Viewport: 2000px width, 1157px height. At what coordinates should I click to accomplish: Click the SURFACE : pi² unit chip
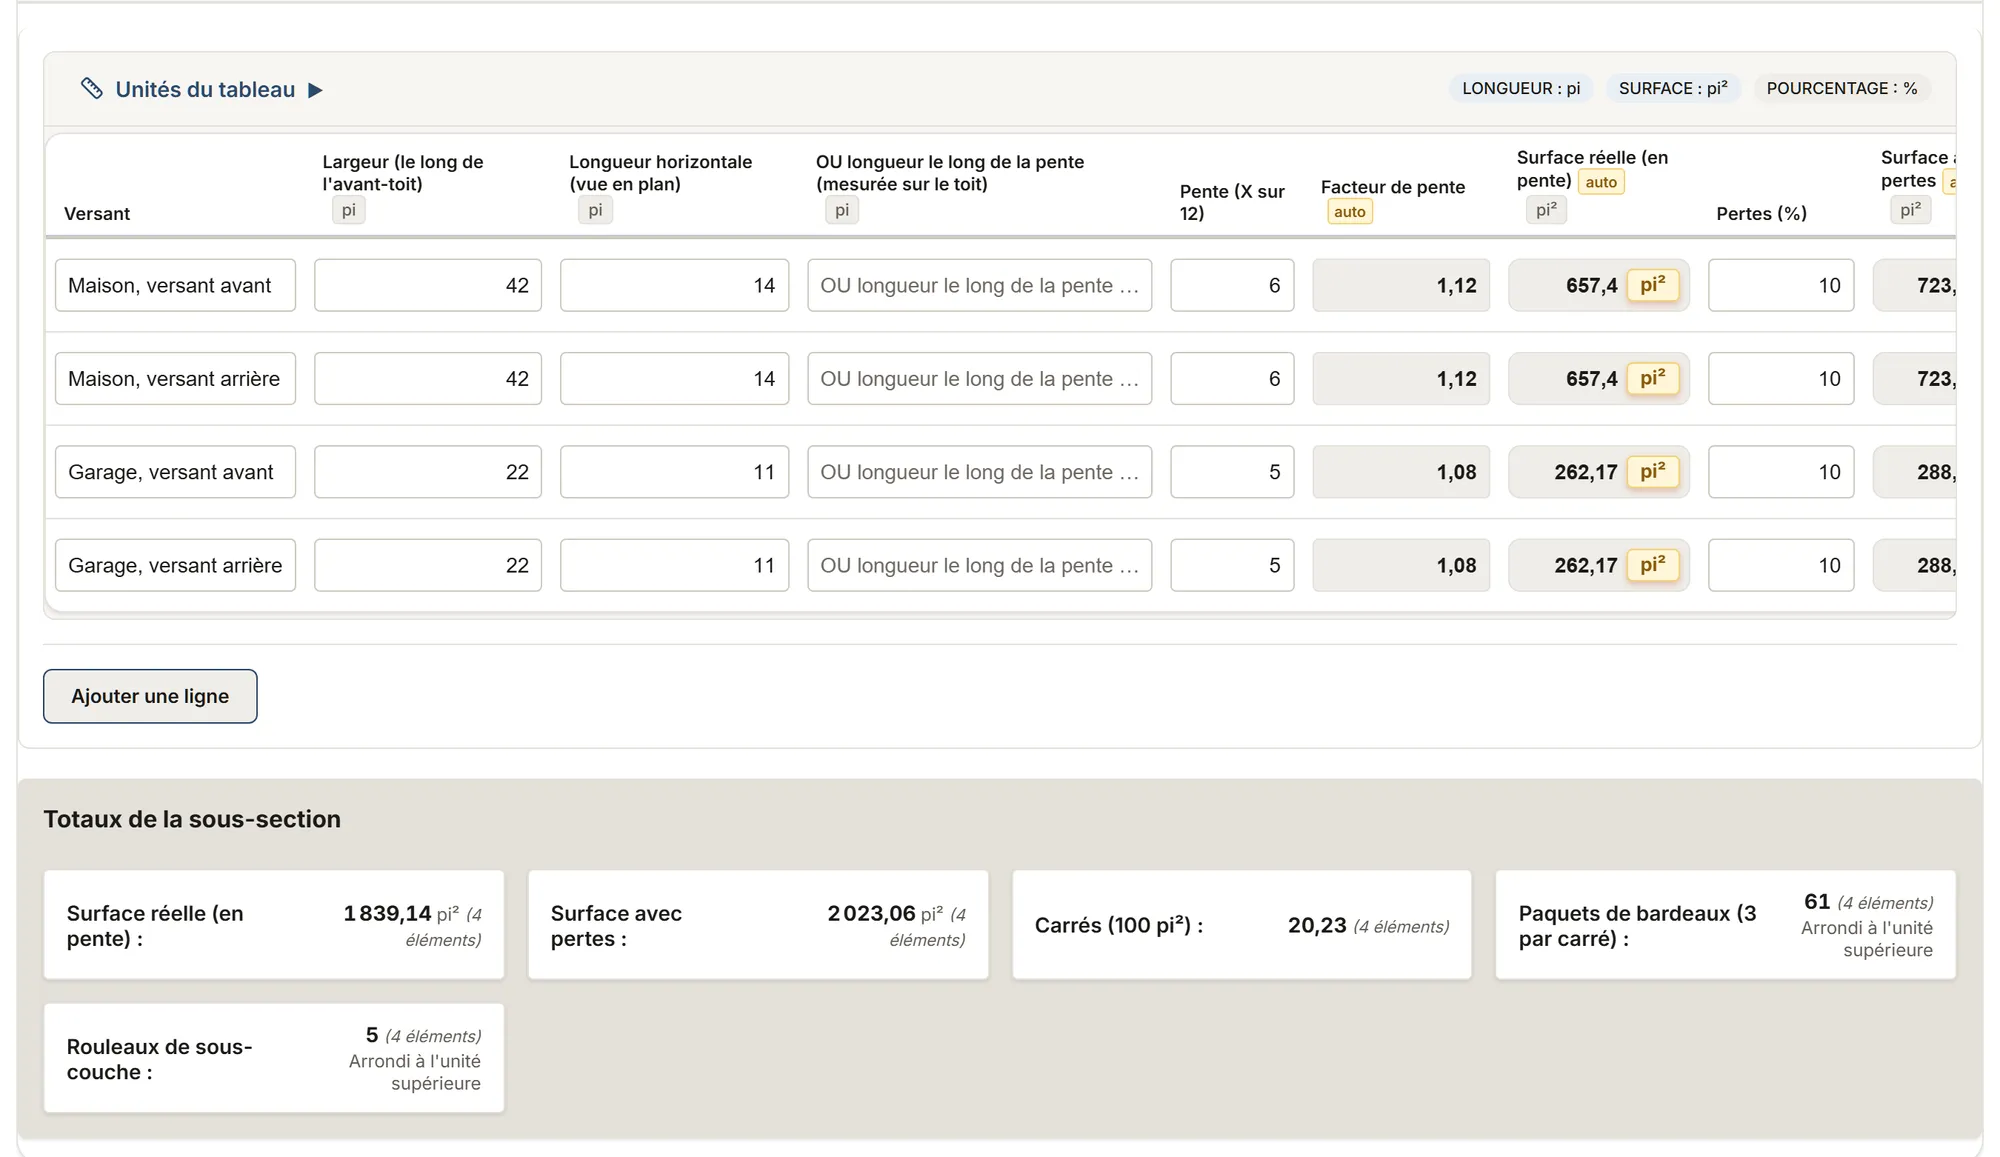pos(1673,88)
